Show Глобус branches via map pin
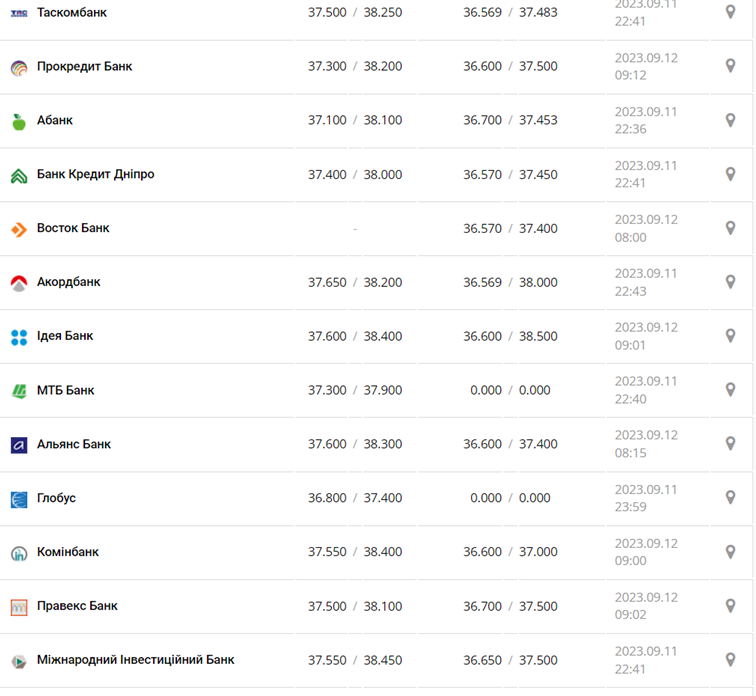The width and height of the screenshot is (756, 696). 730,497
